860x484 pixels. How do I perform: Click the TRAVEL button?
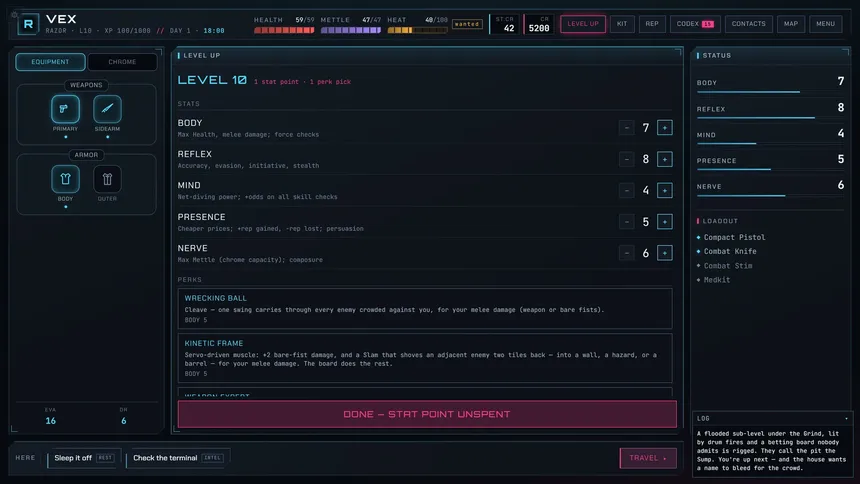point(648,458)
